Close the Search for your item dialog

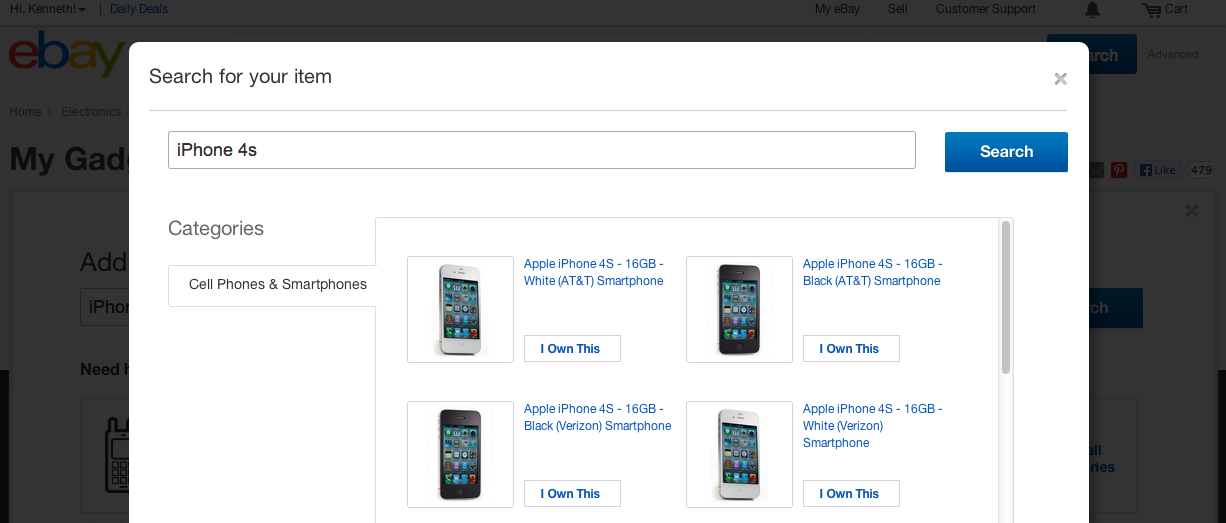pyautogui.click(x=1061, y=78)
